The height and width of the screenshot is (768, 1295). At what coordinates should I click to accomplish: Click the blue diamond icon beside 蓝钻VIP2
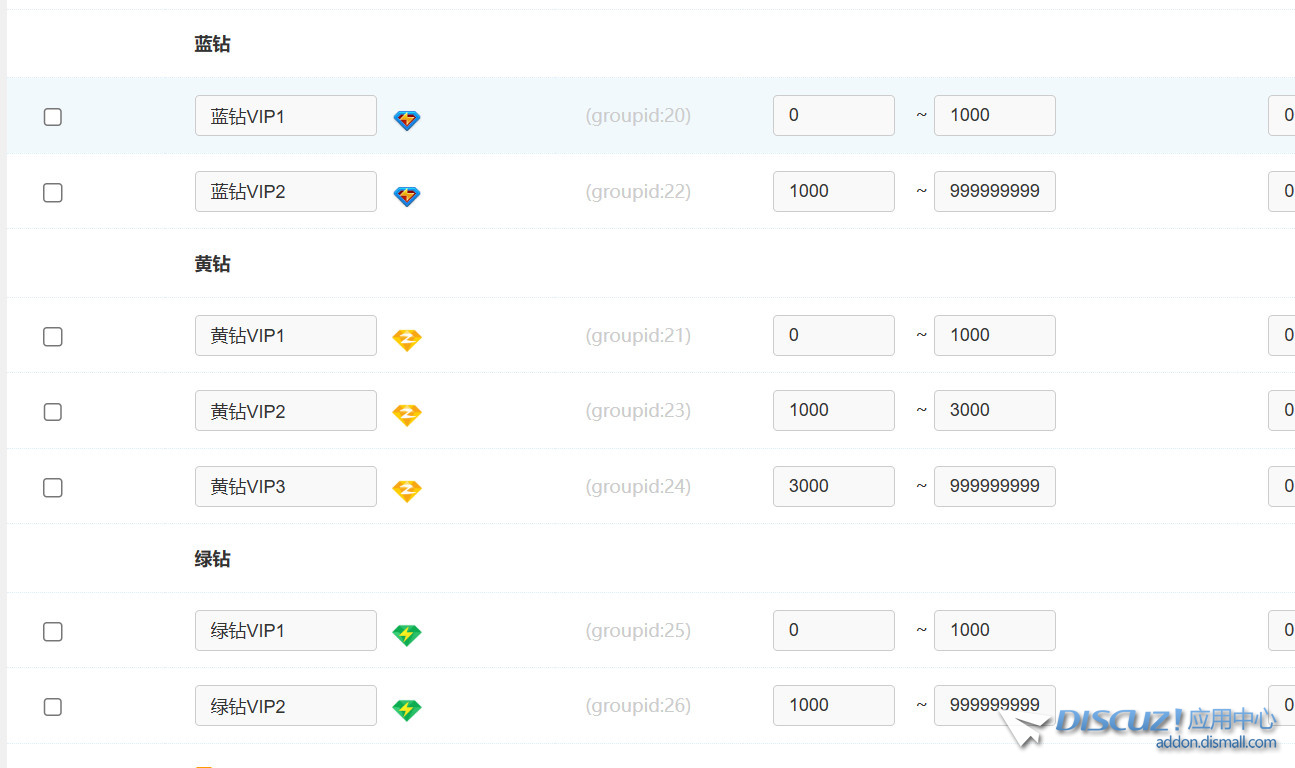pyautogui.click(x=407, y=196)
